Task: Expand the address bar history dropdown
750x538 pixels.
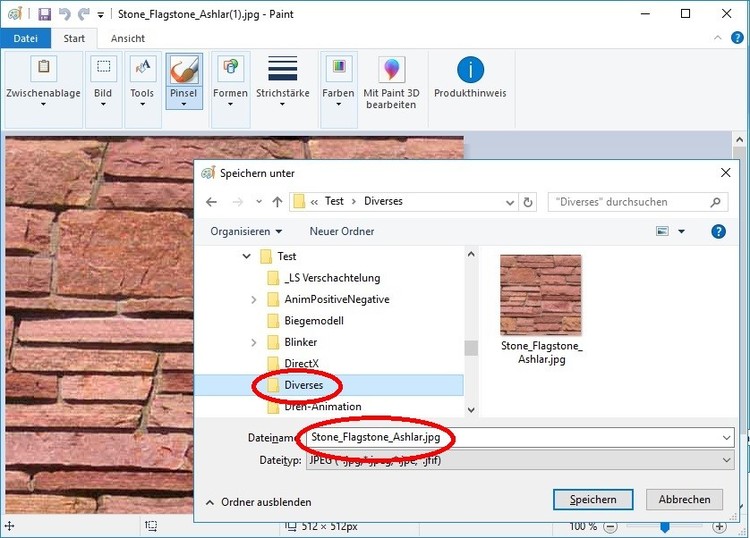Action: click(510, 202)
